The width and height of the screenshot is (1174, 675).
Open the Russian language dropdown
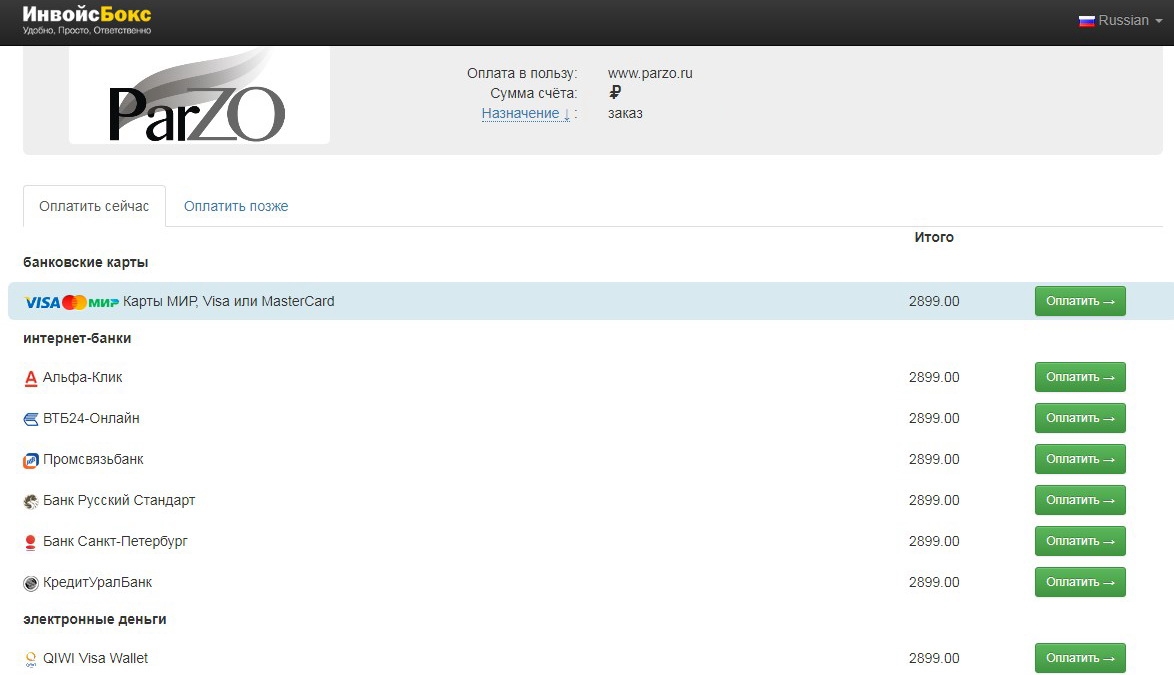coord(1120,21)
